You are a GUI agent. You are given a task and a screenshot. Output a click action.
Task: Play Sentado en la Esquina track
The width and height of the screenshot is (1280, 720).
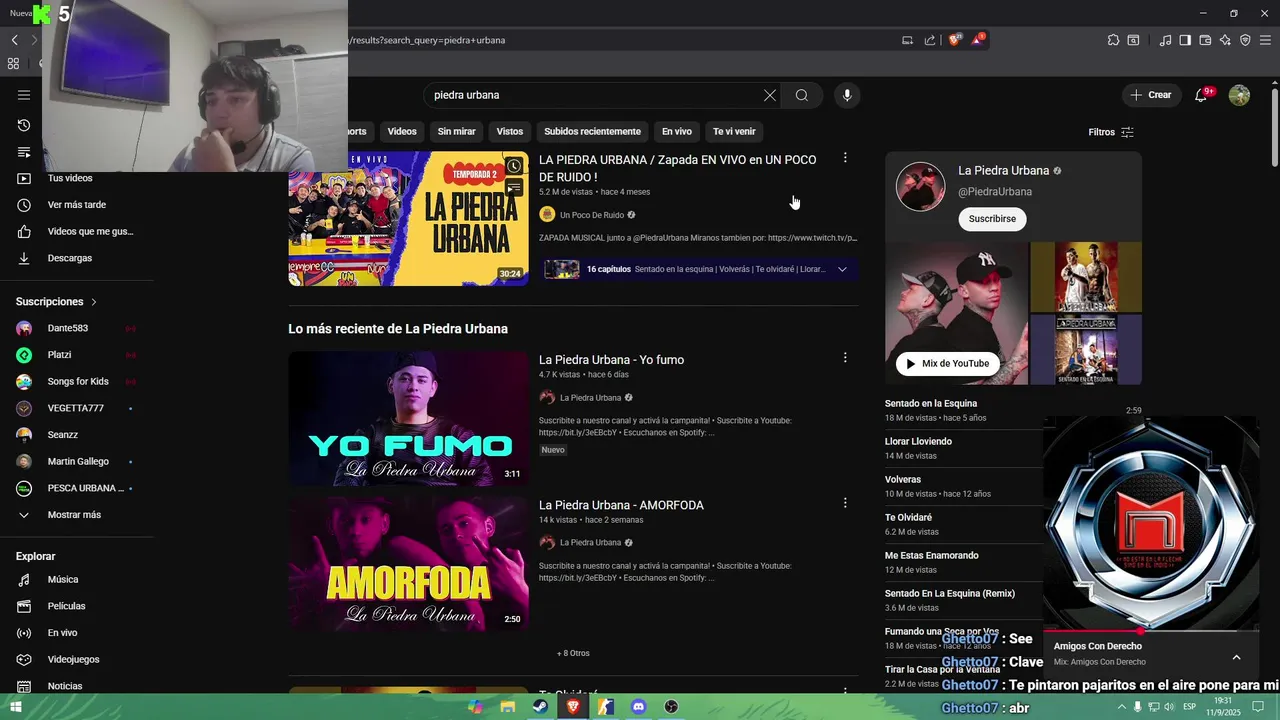[931, 404]
